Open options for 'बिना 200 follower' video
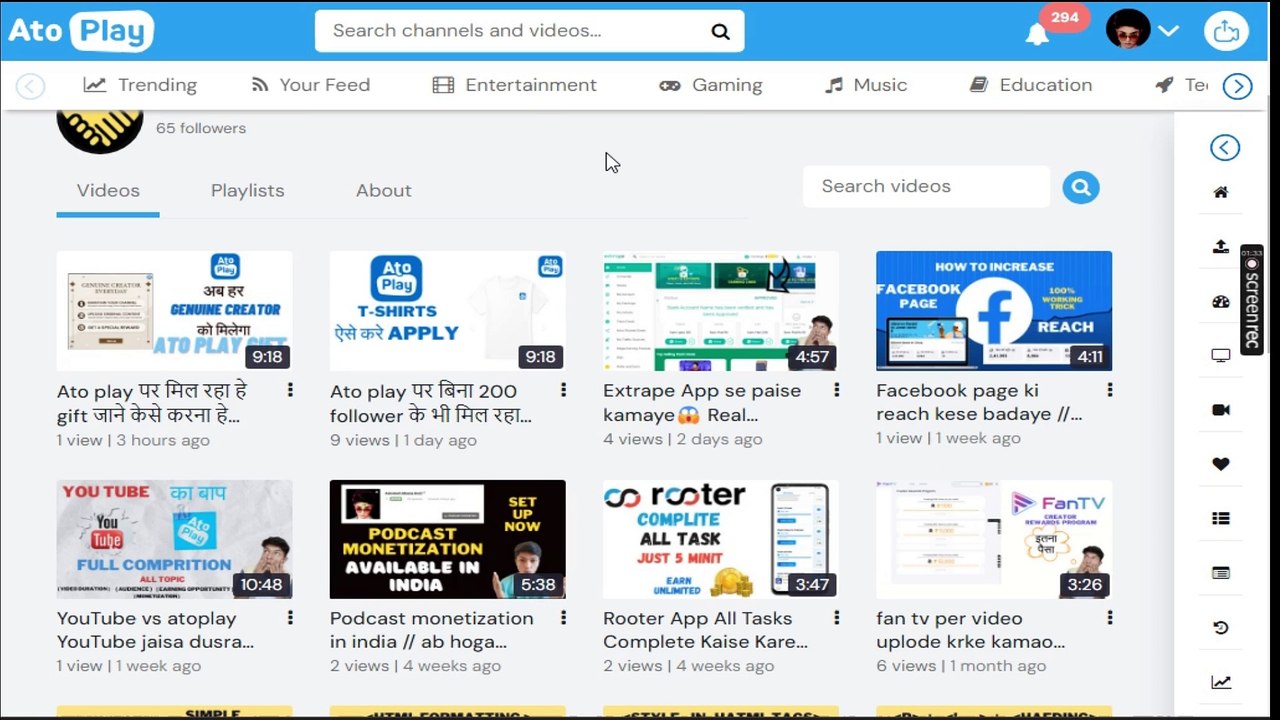Viewport: 1280px width, 720px height. click(x=563, y=390)
